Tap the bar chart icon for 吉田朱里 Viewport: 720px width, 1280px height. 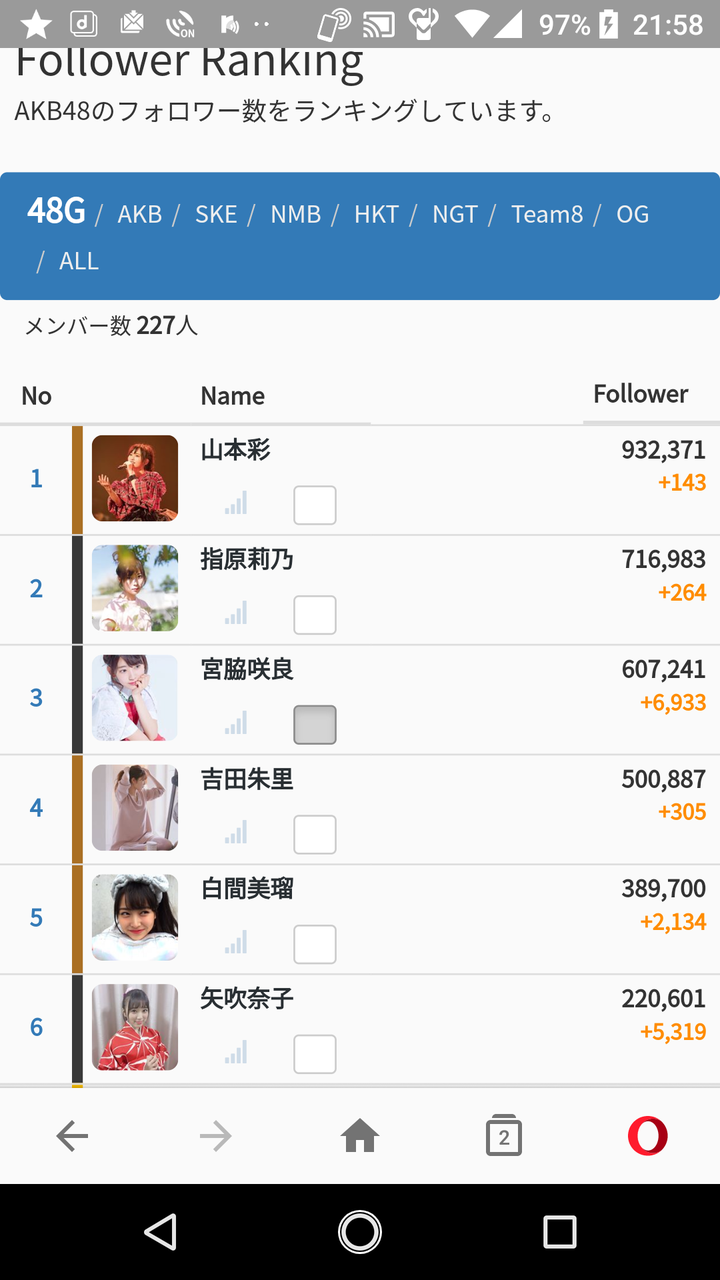[236, 833]
